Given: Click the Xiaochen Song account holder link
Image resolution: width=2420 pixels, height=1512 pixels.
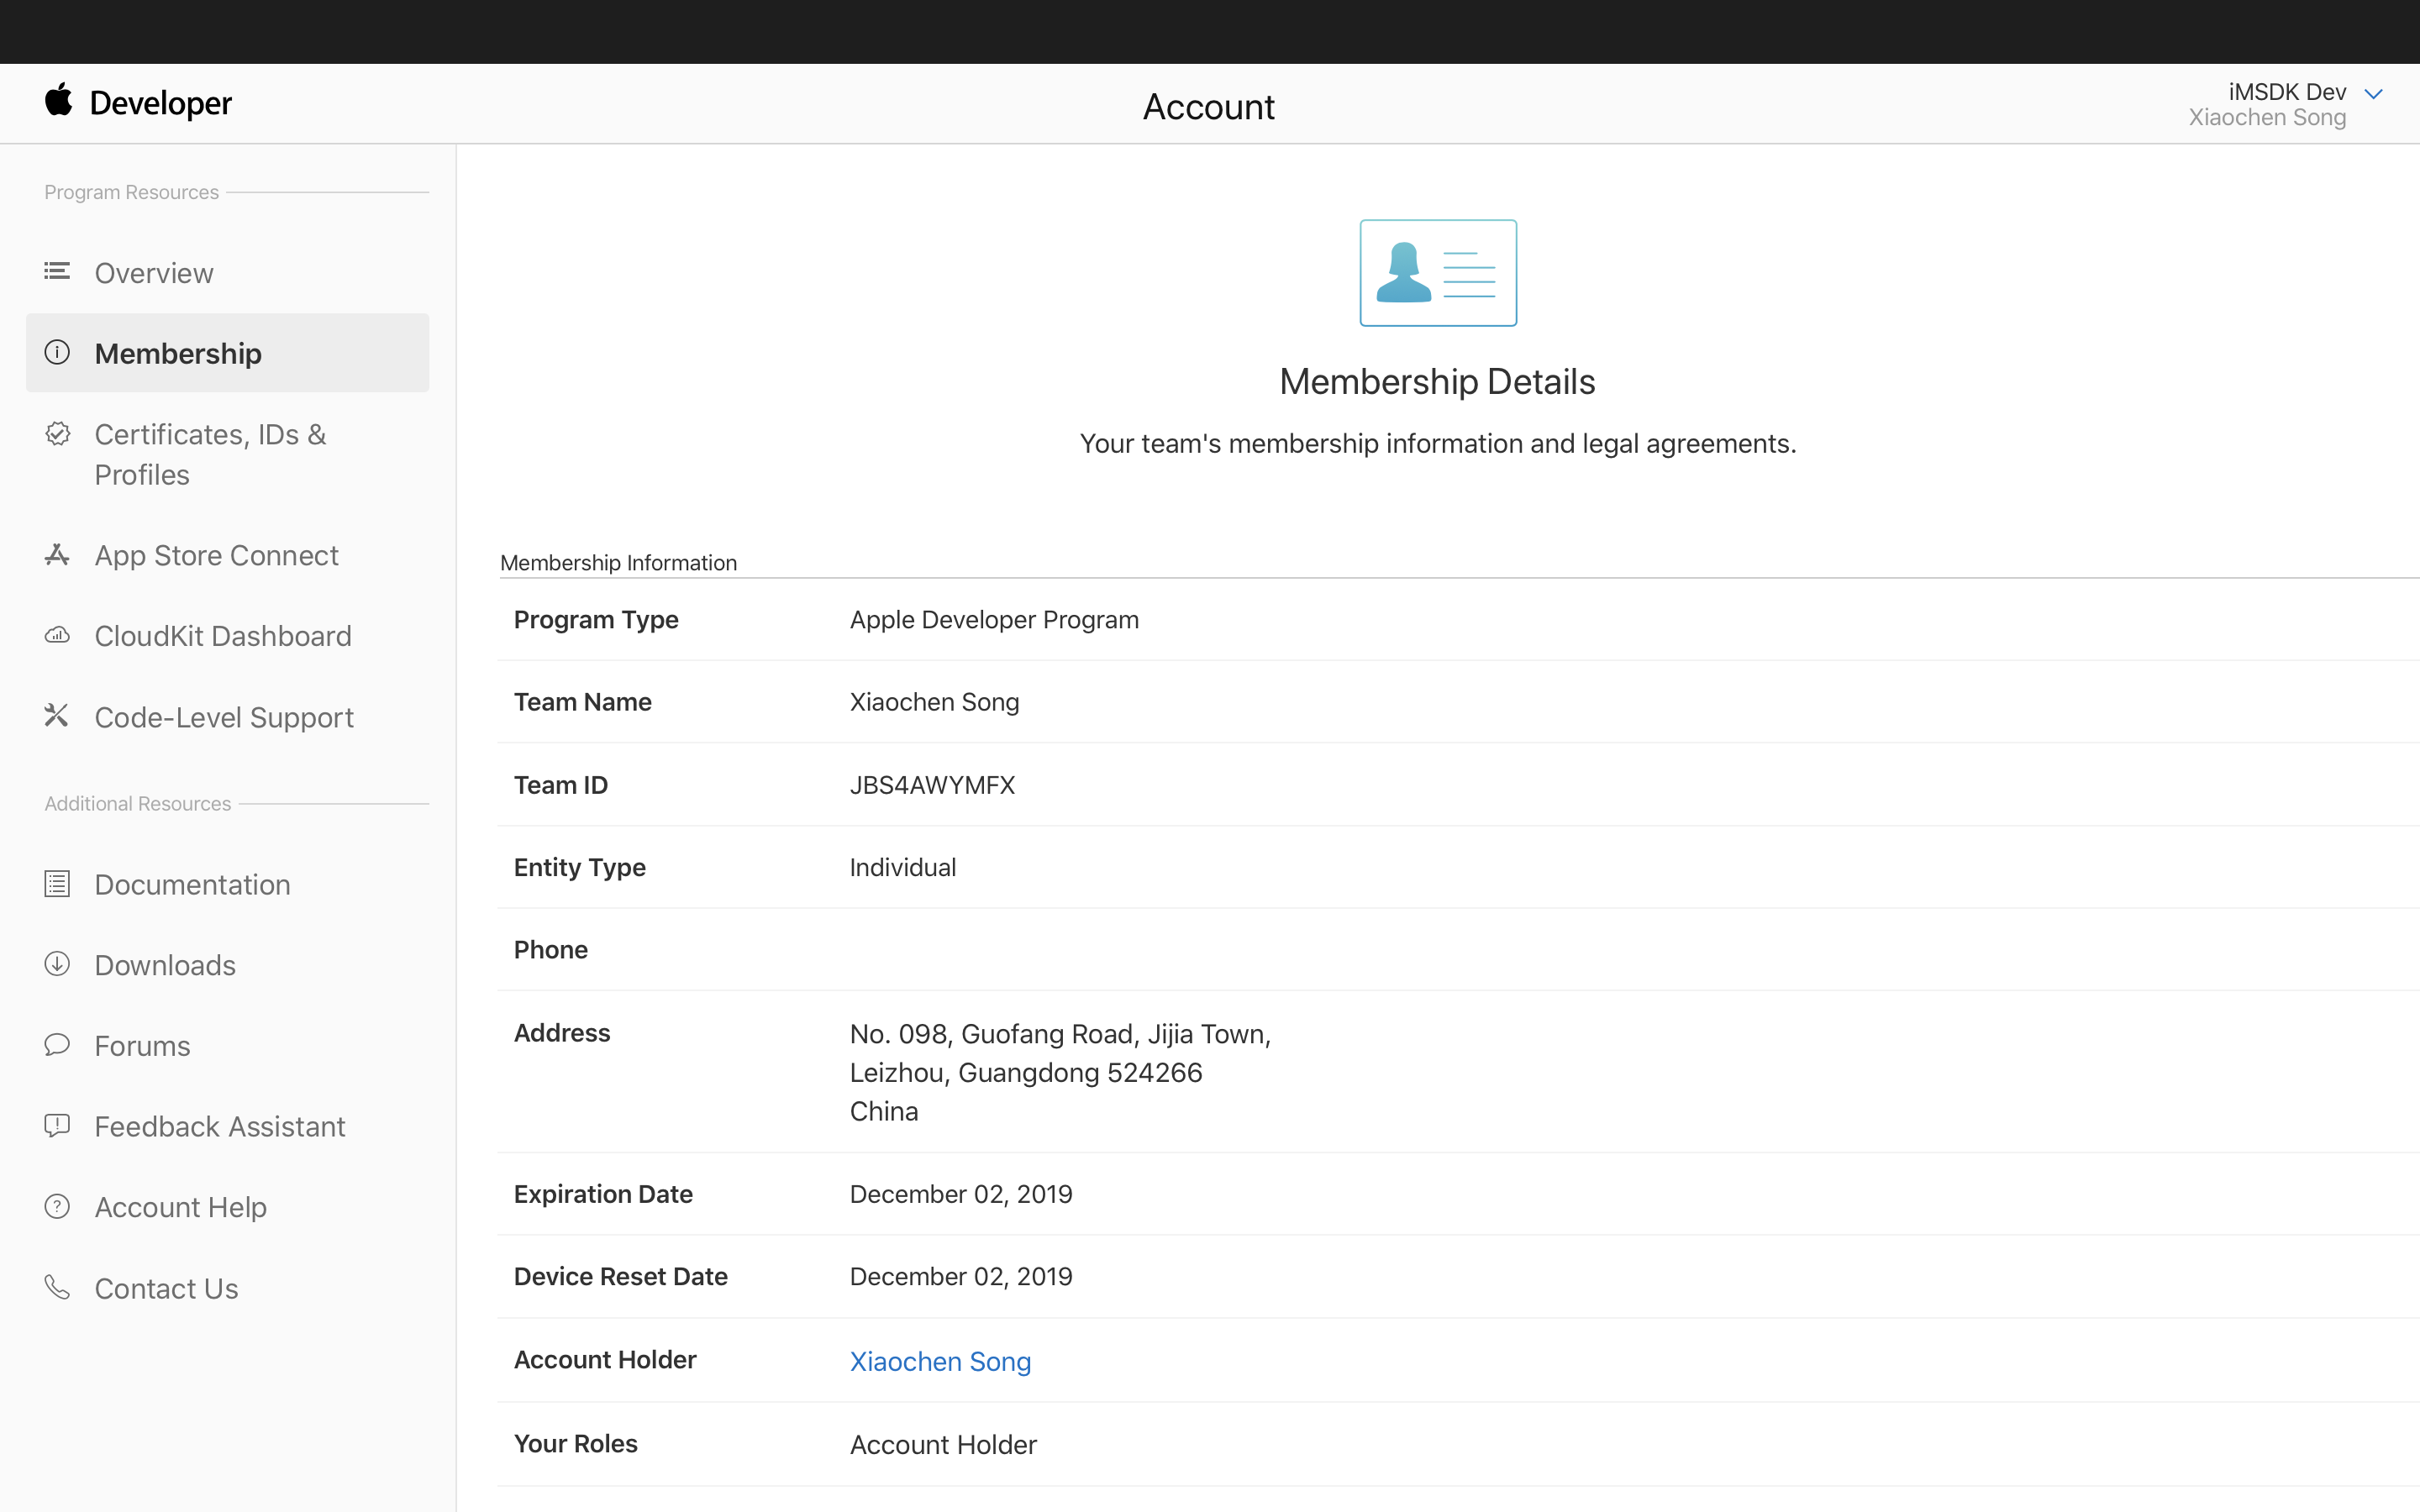Looking at the screenshot, I should [x=940, y=1361].
